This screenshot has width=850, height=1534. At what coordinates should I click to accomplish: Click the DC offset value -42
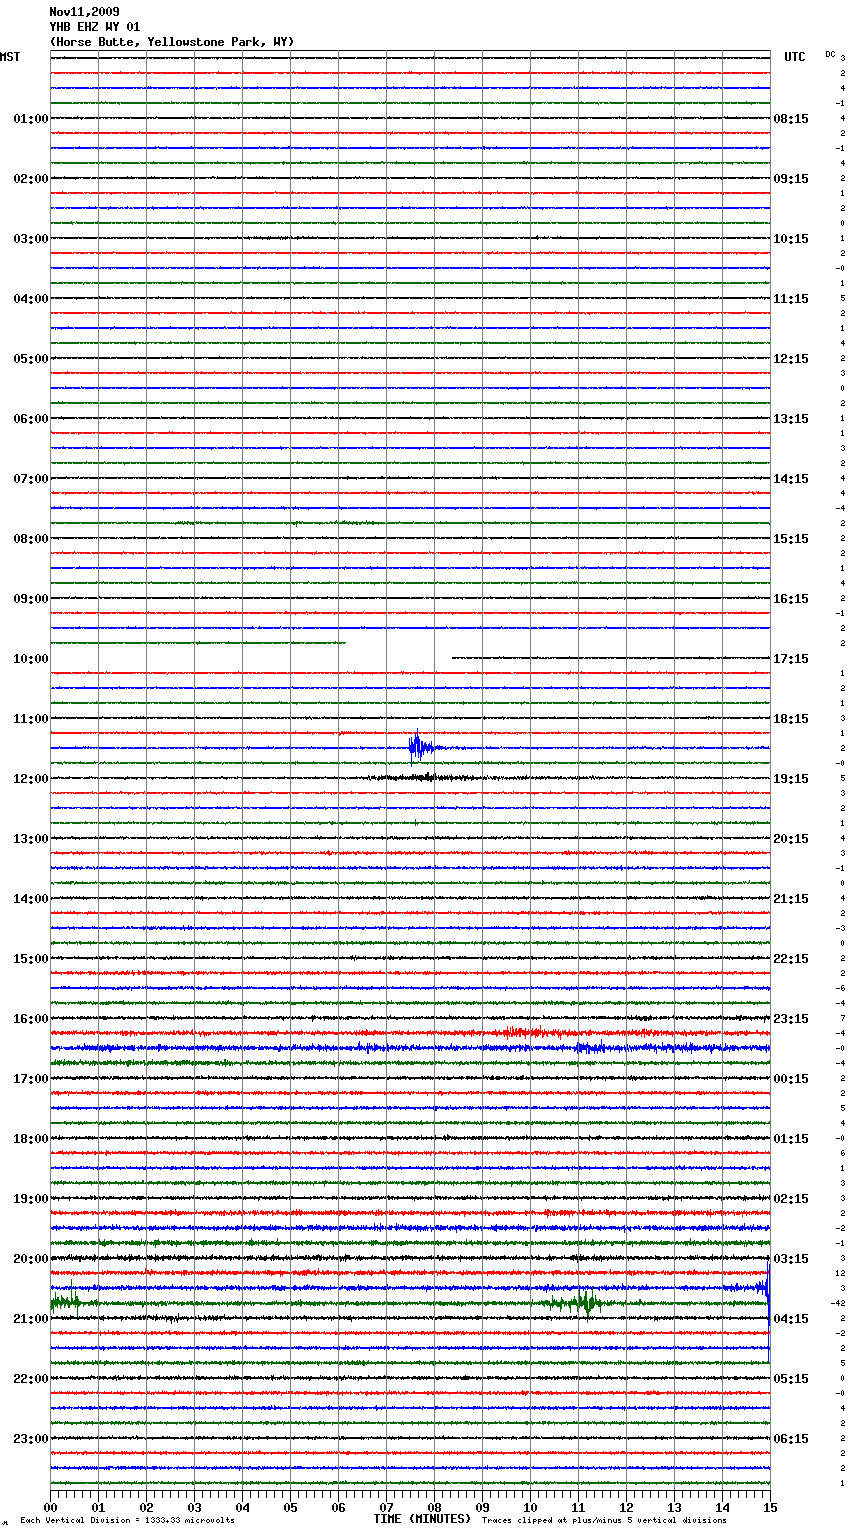pos(838,1303)
